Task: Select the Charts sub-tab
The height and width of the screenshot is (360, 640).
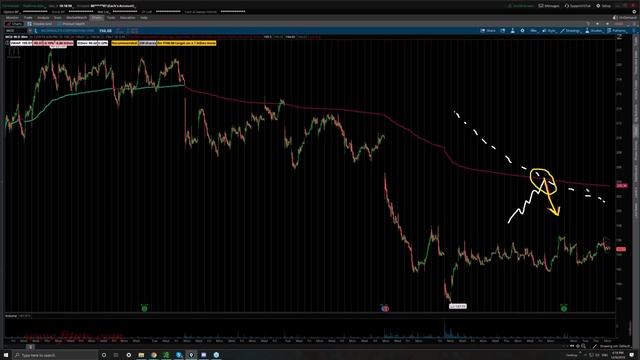Action: [x=14, y=24]
